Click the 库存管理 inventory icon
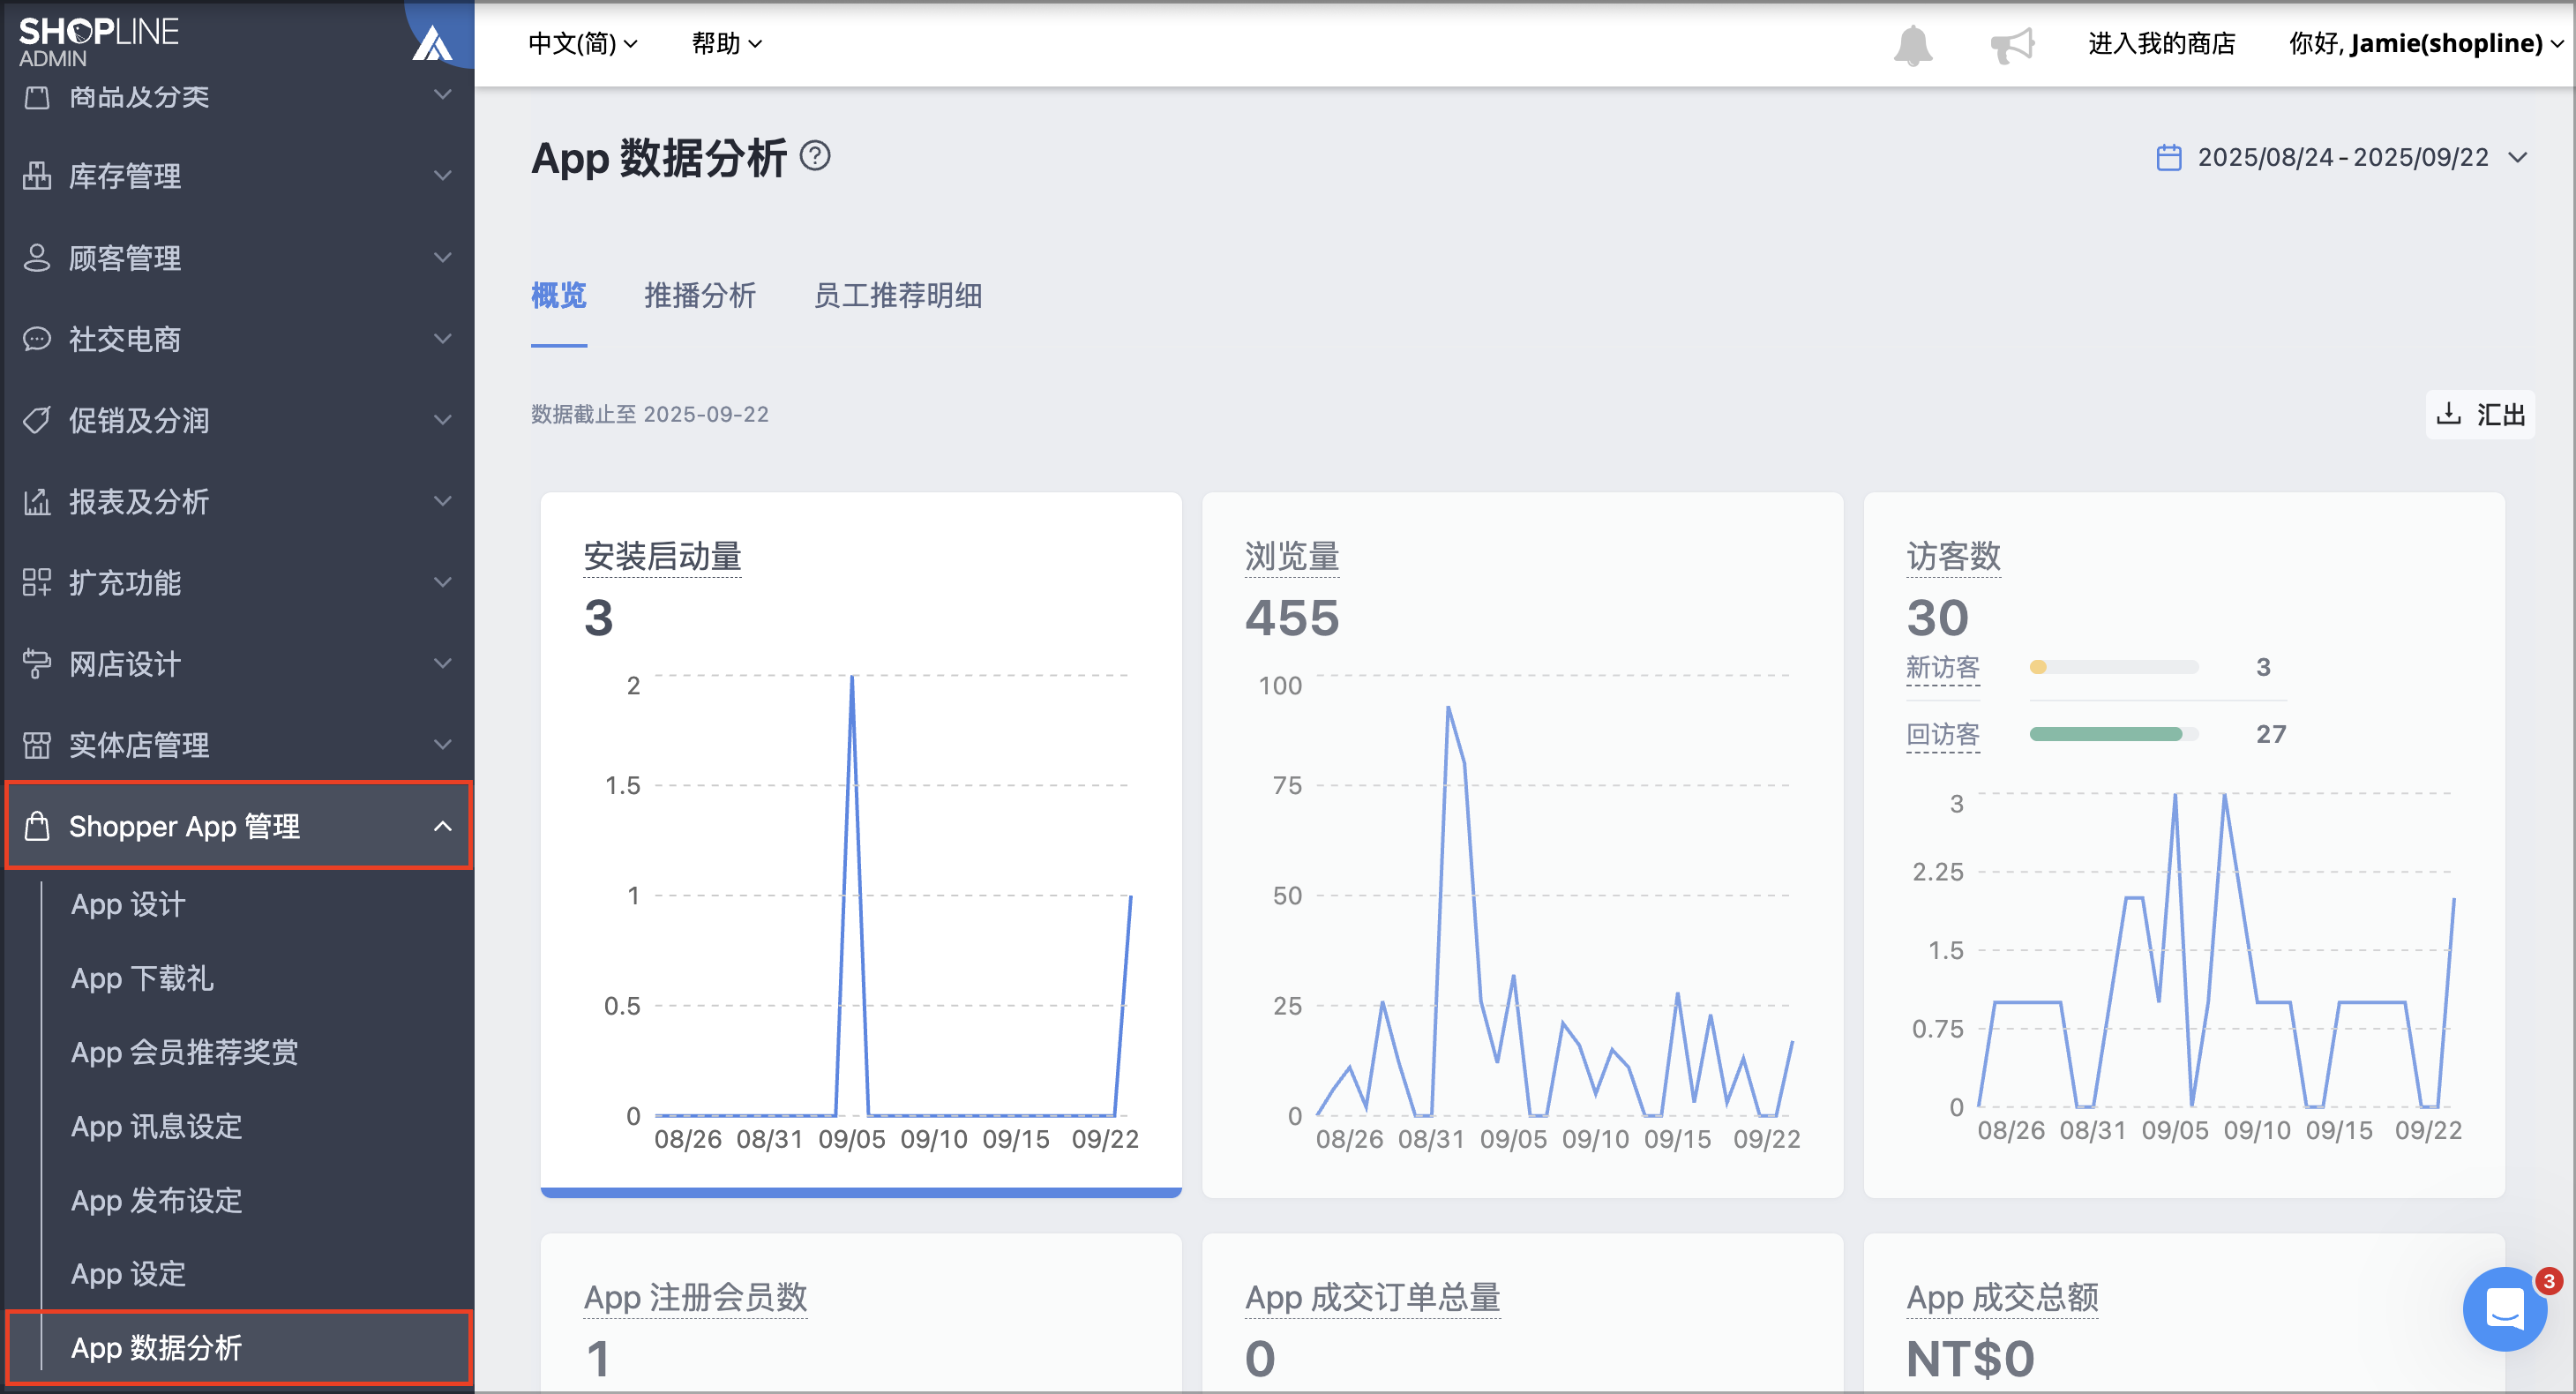Viewport: 2576px width, 1394px height. [37, 176]
